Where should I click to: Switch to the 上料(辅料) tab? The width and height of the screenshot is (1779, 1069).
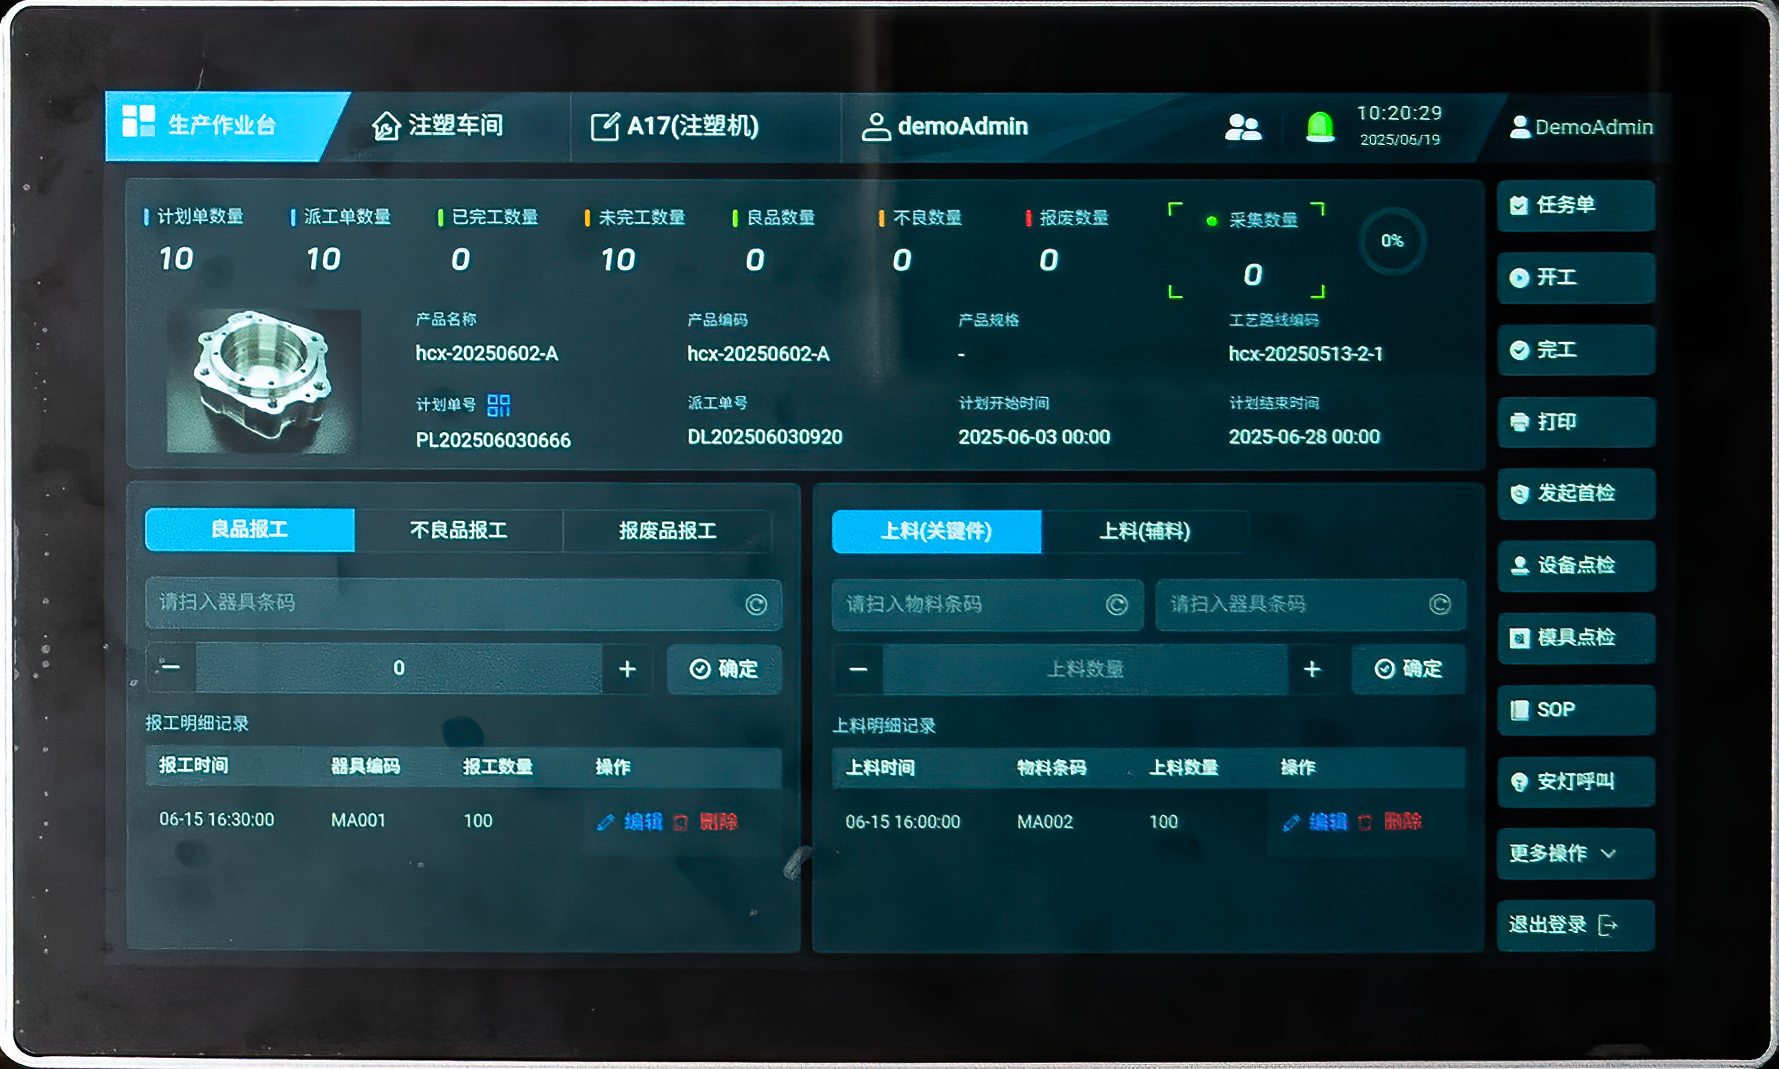(x=1145, y=531)
